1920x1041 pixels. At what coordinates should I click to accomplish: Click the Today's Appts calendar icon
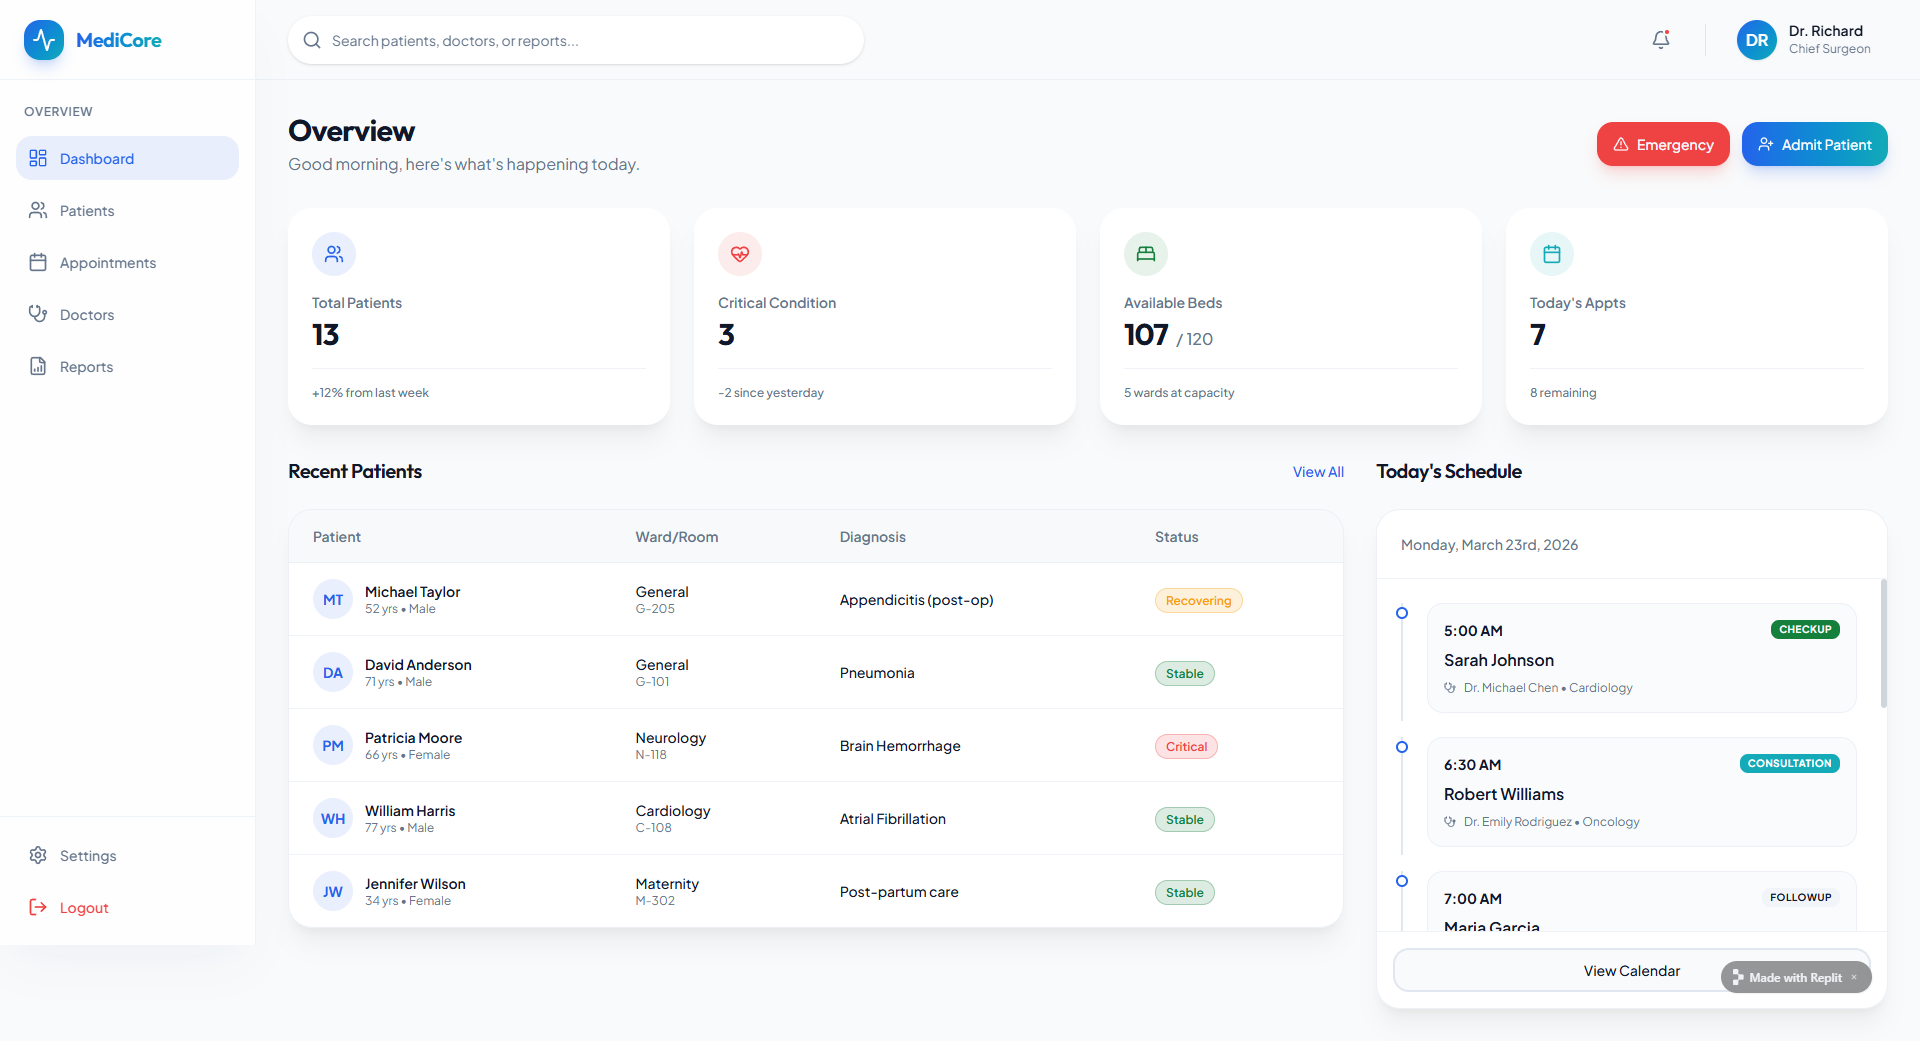click(x=1552, y=254)
